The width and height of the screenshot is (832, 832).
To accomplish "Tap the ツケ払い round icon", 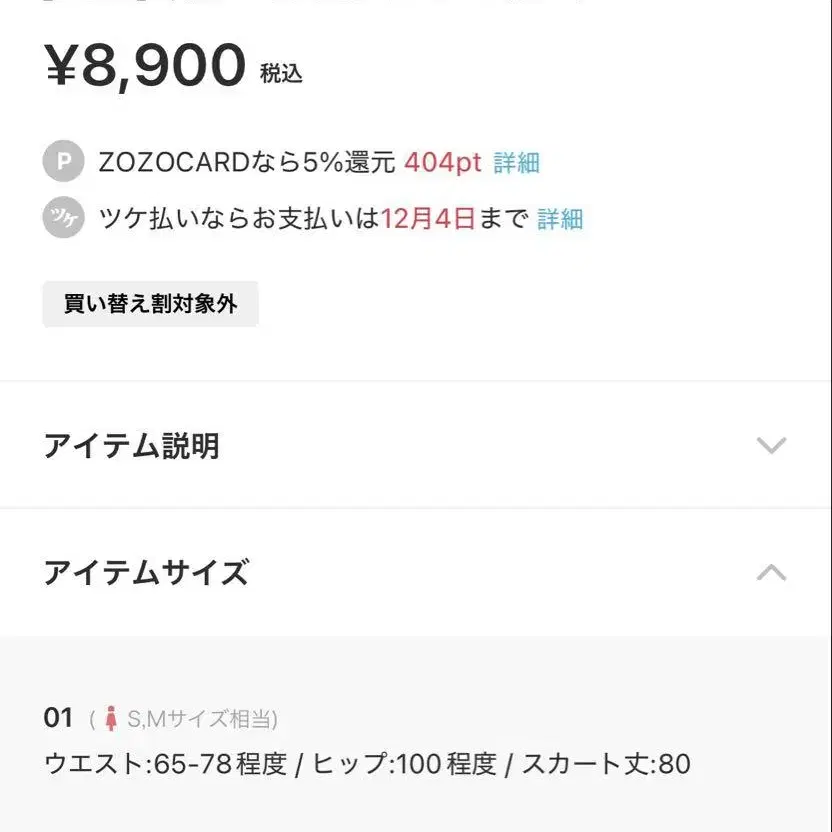I will (63, 219).
